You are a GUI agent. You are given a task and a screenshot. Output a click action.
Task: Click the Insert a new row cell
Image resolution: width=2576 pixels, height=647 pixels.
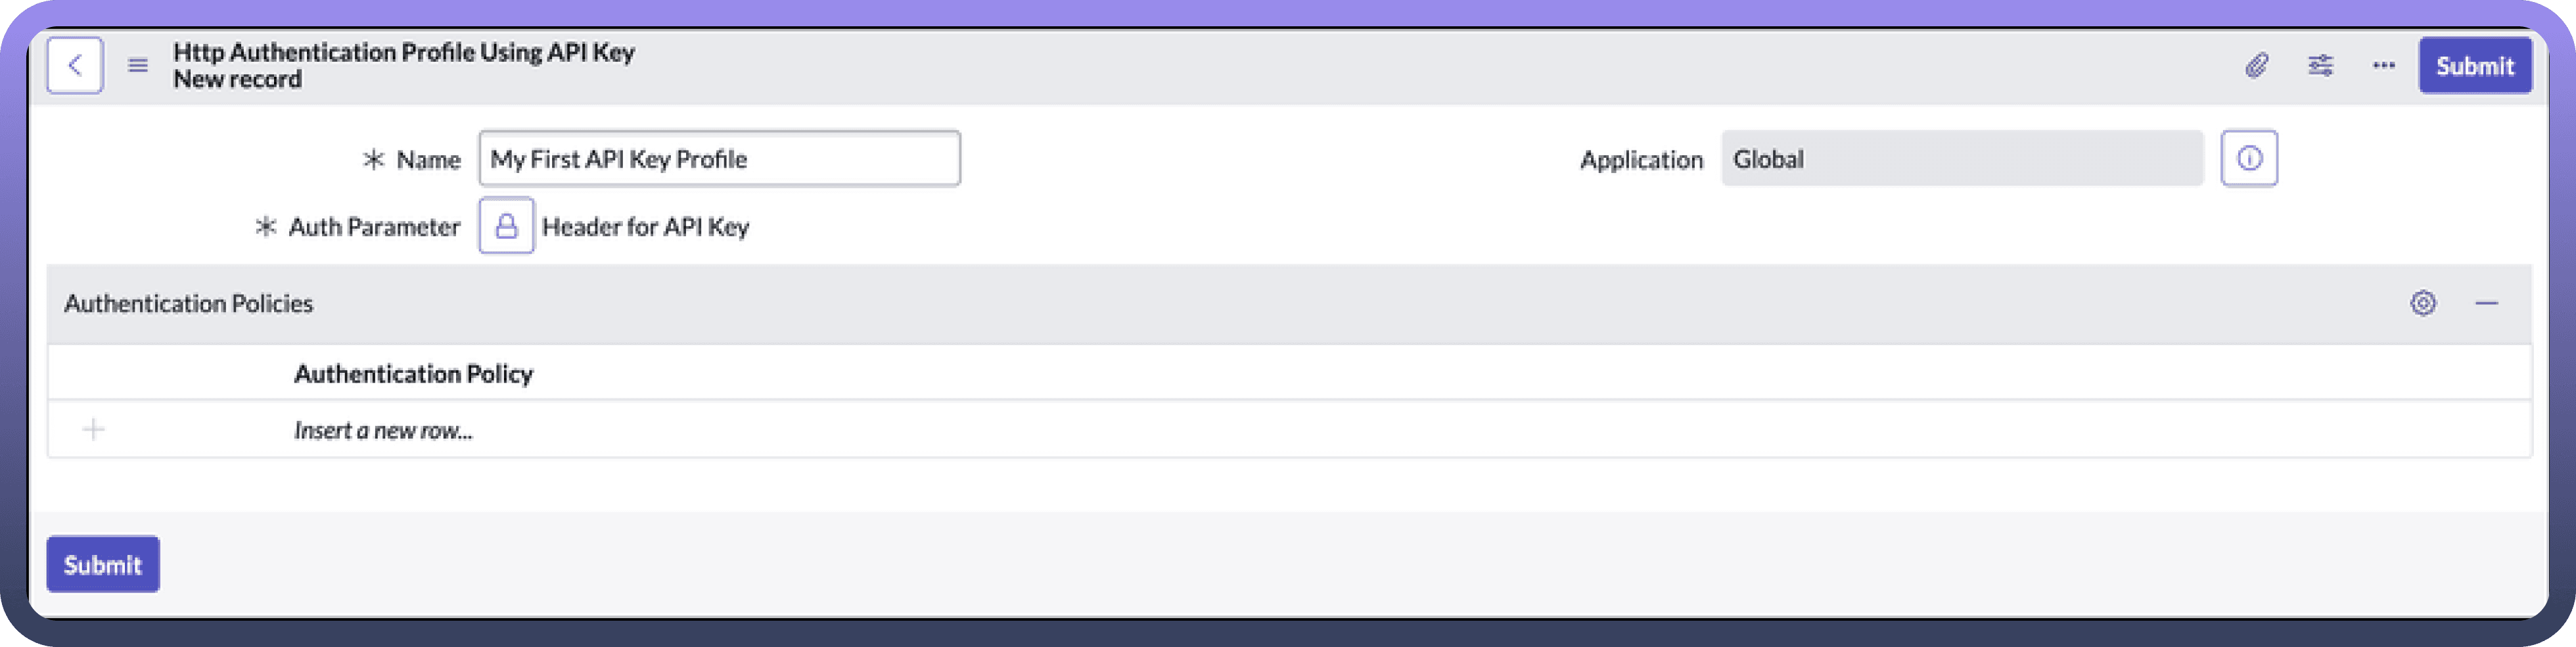coord(383,431)
